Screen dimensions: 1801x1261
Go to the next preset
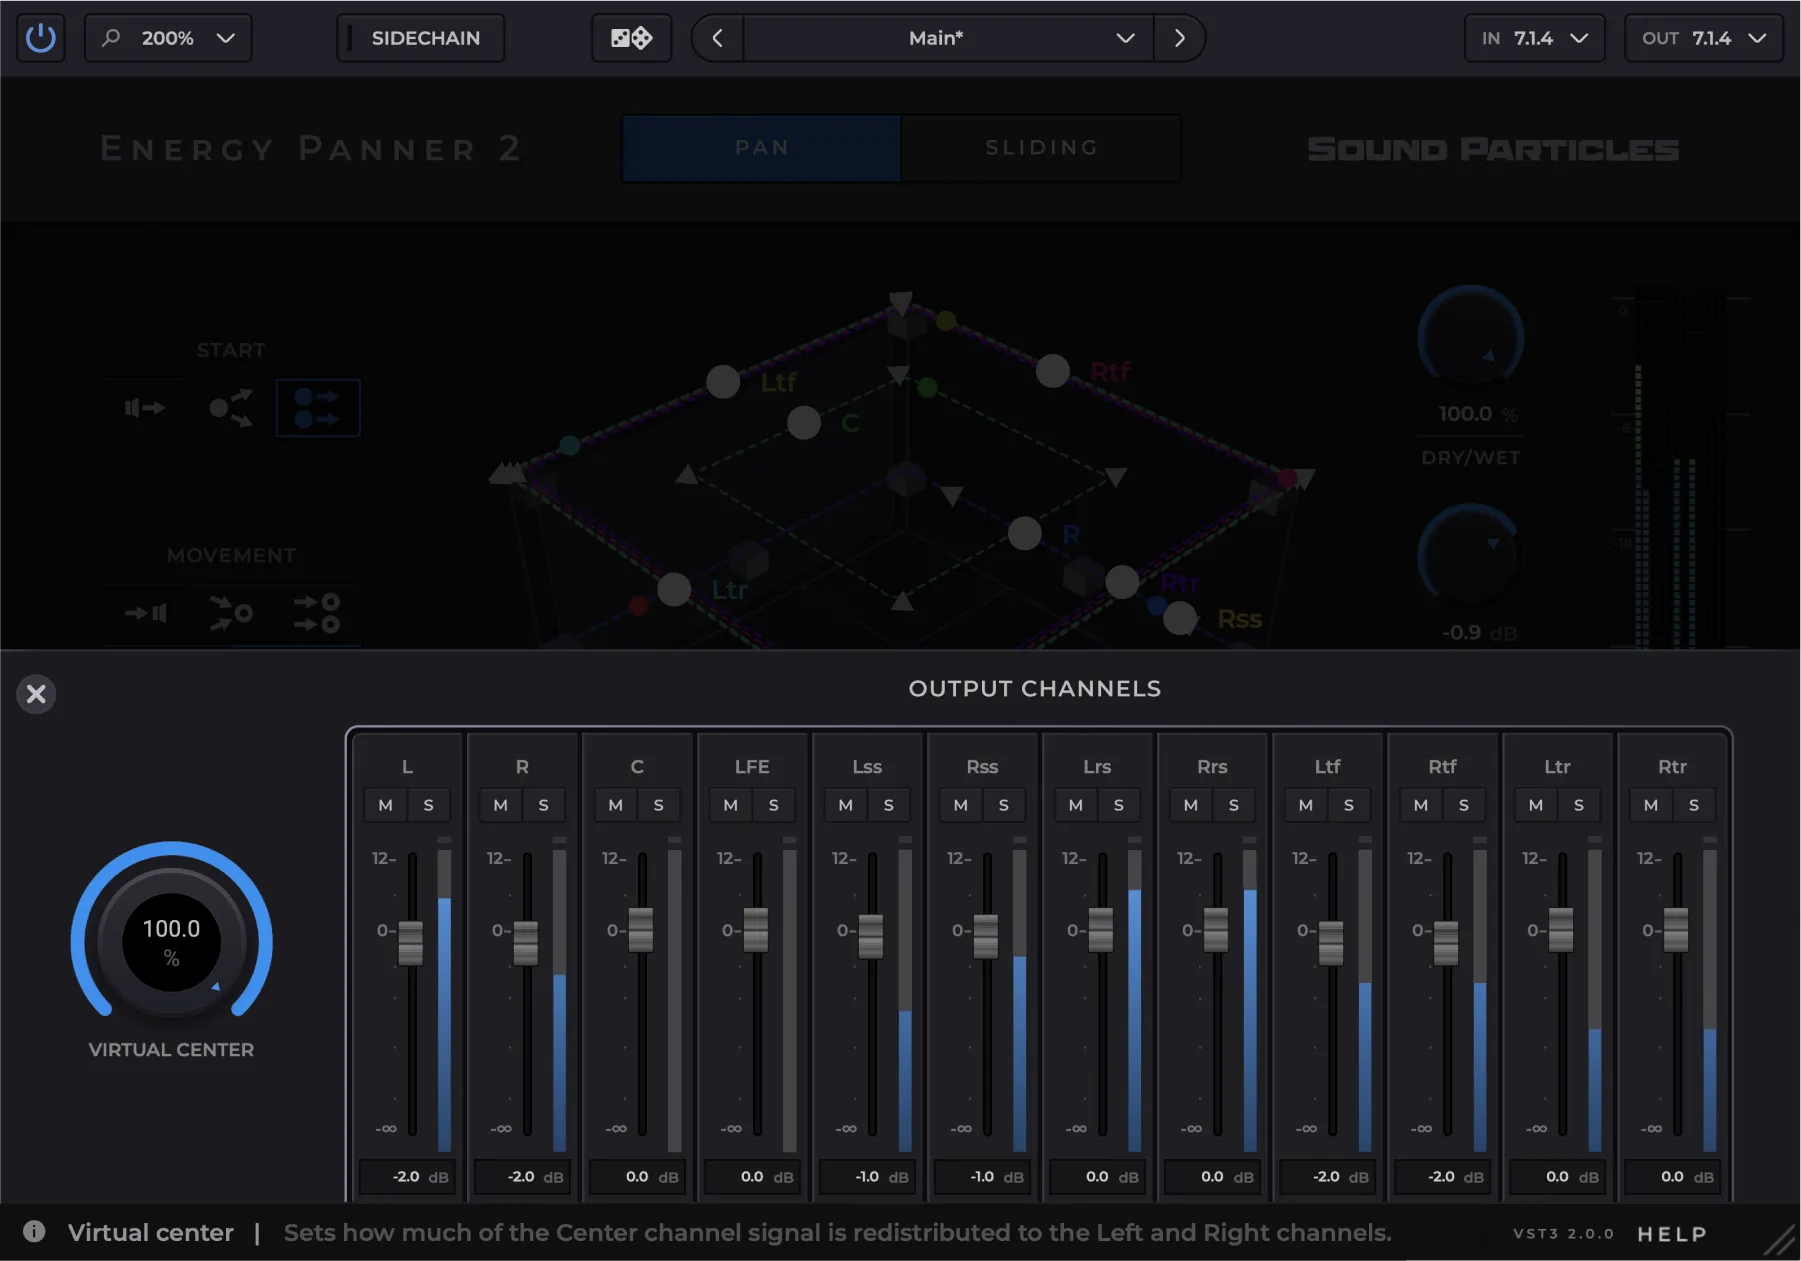(x=1179, y=38)
